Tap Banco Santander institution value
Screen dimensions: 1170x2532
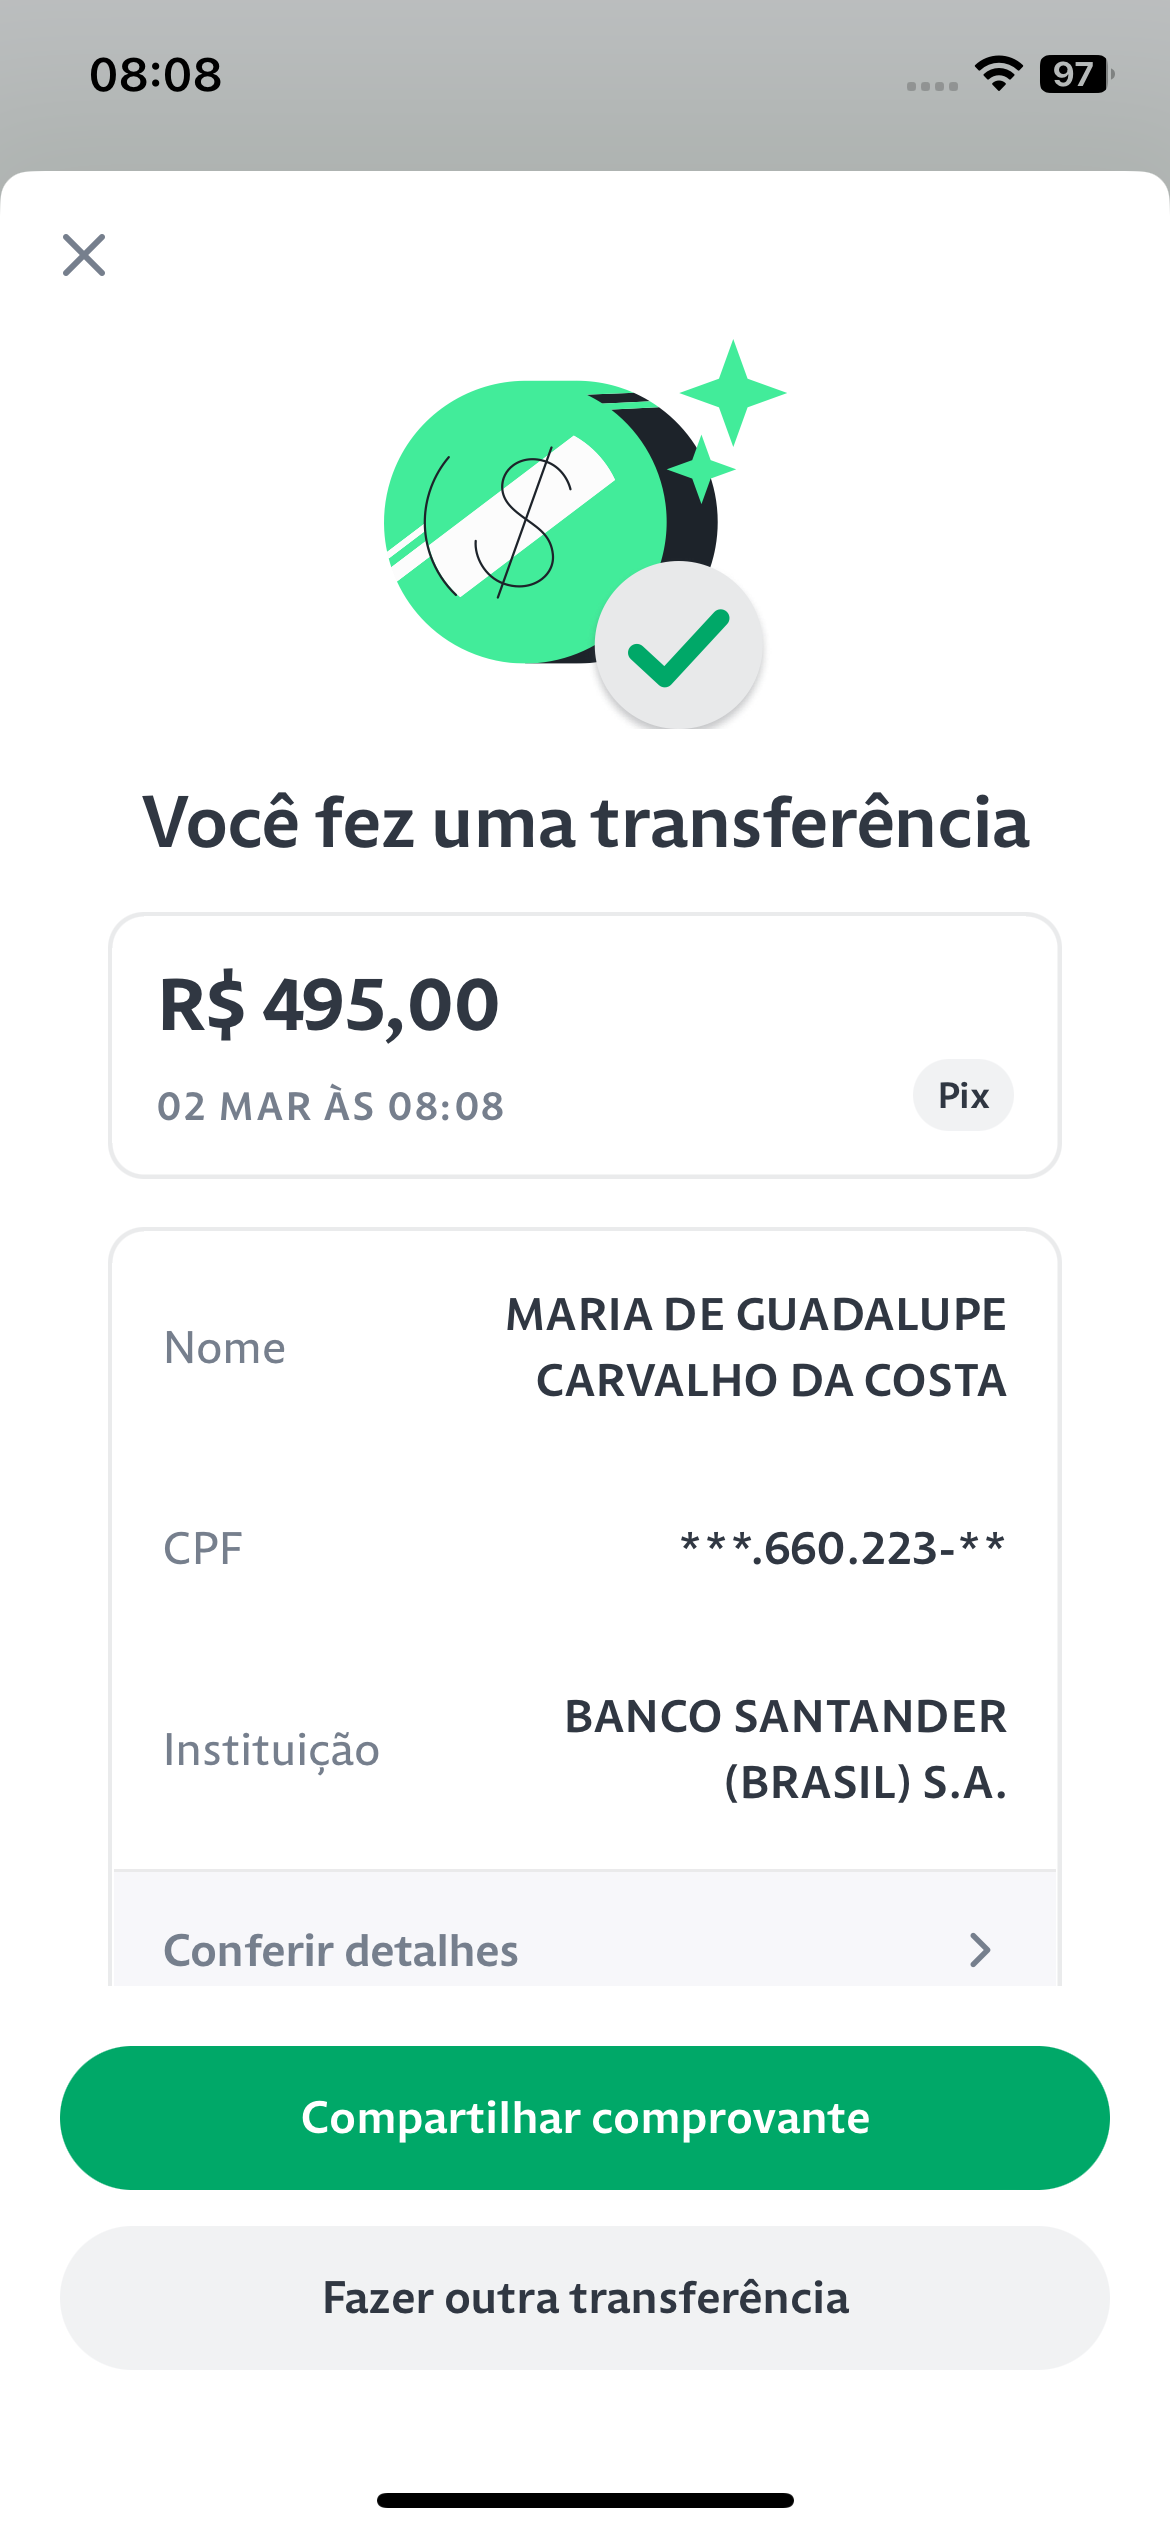pyautogui.click(x=786, y=1749)
